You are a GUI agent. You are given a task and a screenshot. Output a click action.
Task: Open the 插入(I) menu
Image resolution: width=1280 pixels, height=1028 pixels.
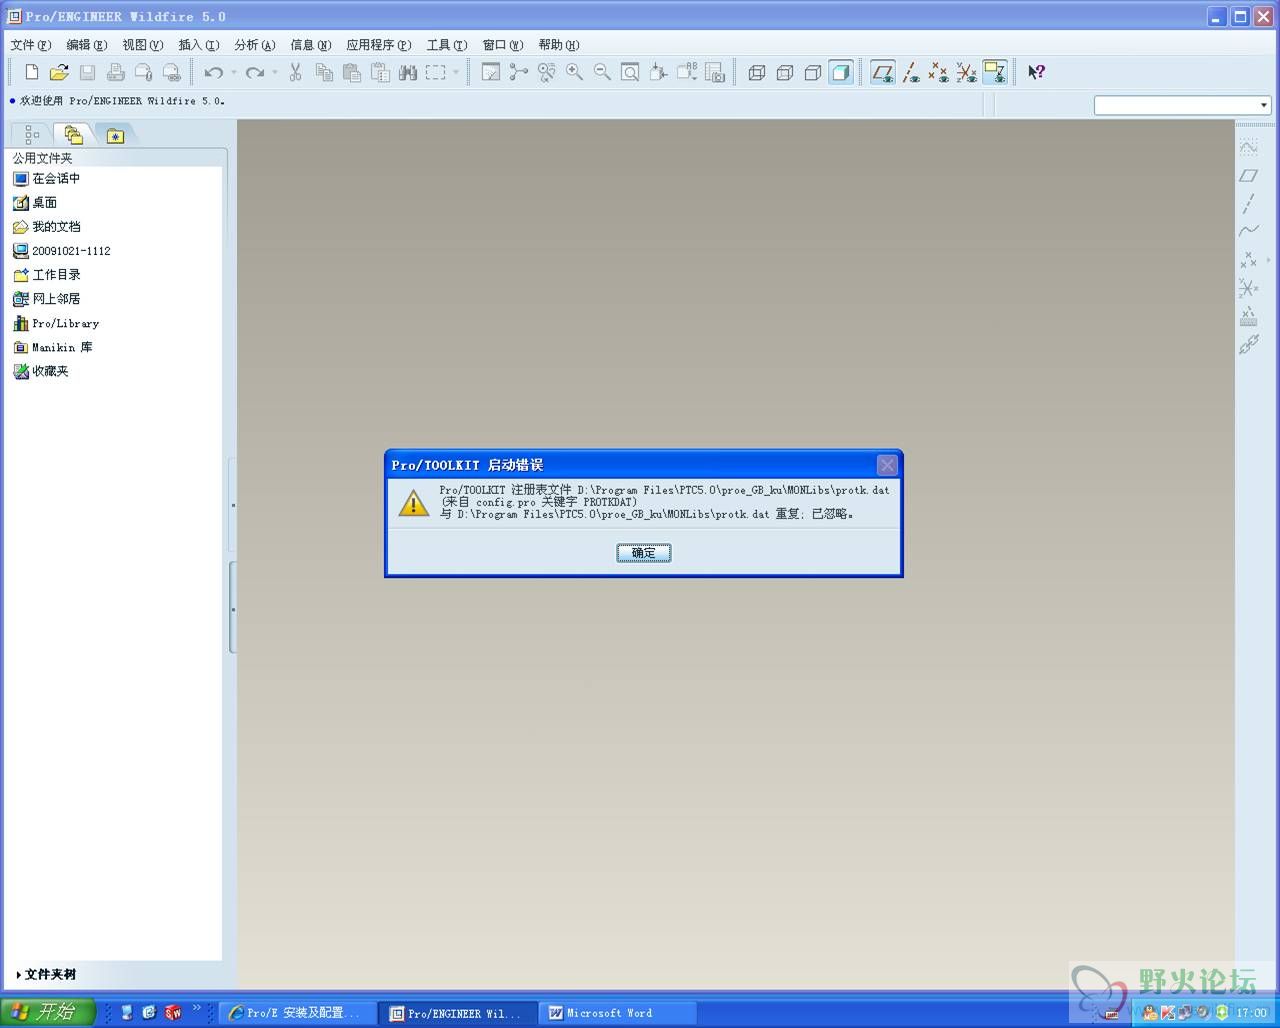(x=199, y=45)
